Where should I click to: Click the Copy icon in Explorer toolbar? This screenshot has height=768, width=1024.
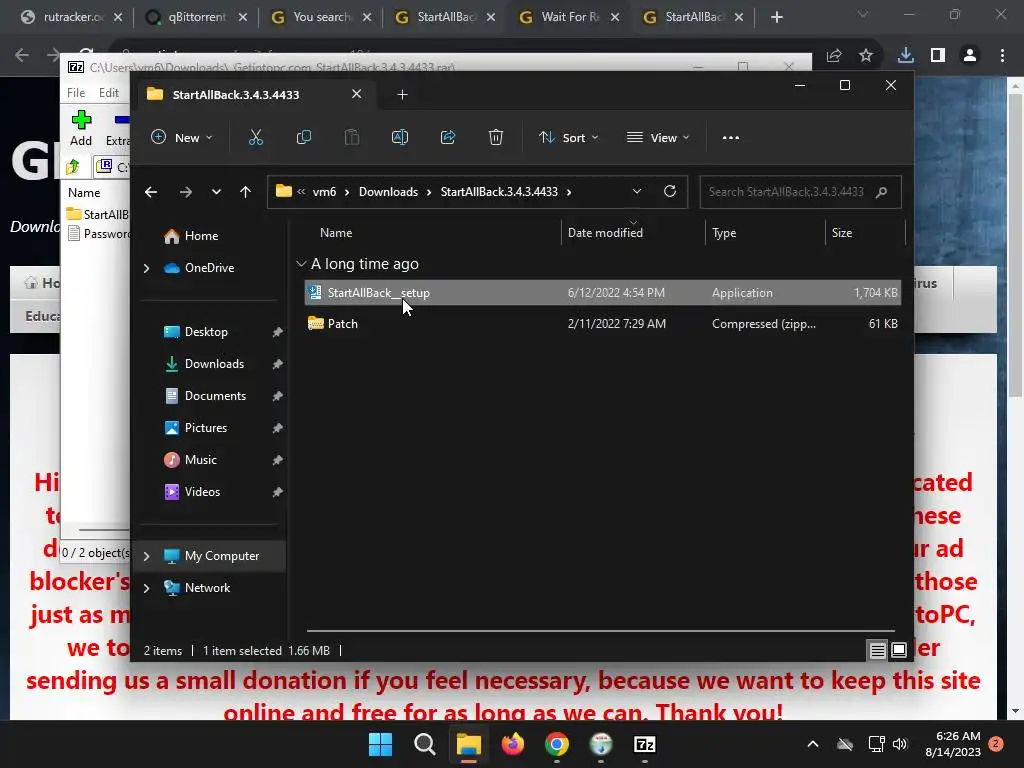[304, 137]
